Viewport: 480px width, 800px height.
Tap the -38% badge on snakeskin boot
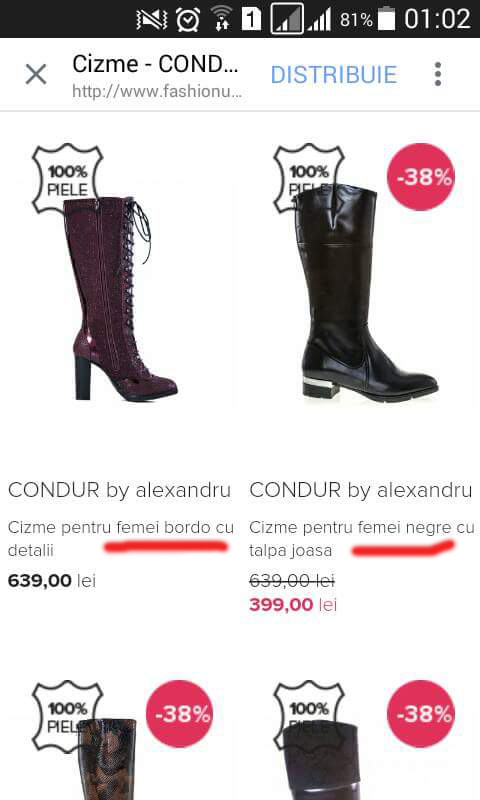click(x=179, y=714)
